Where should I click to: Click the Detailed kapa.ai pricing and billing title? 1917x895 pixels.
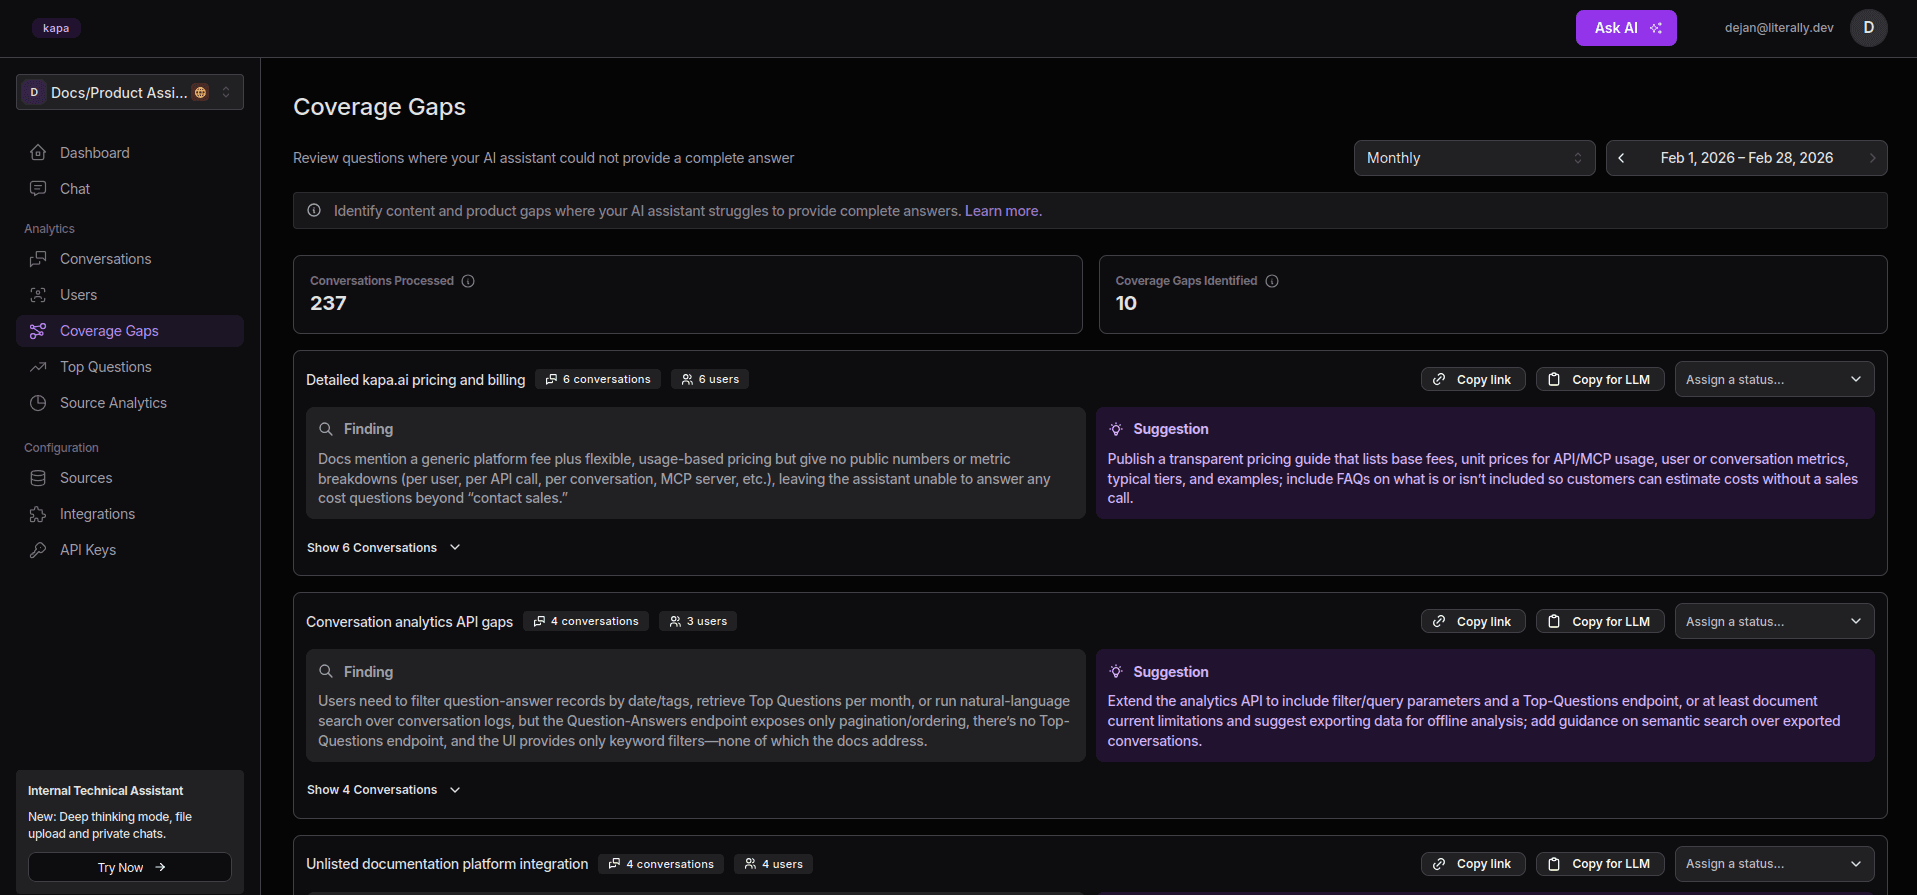(415, 380)
